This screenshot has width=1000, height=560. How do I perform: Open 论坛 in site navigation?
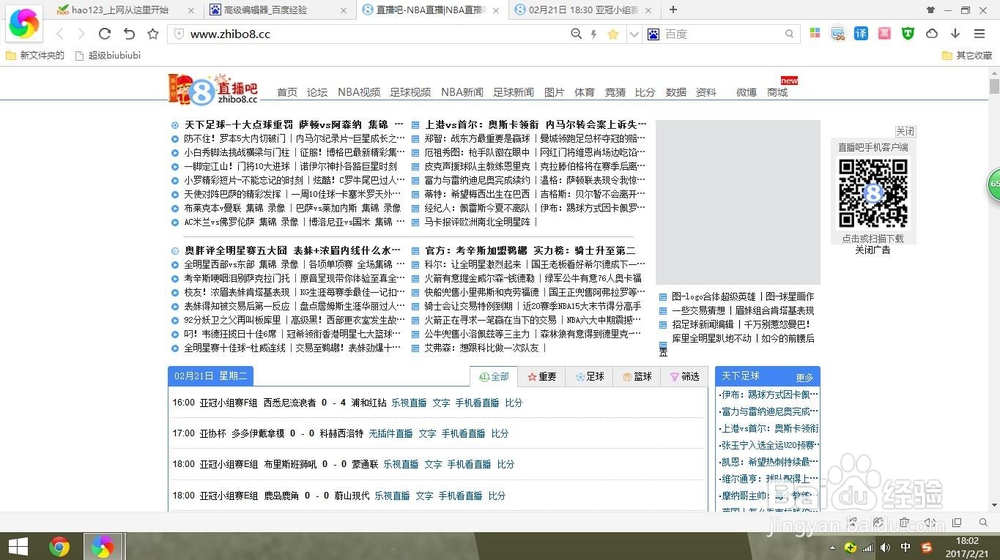317,92
